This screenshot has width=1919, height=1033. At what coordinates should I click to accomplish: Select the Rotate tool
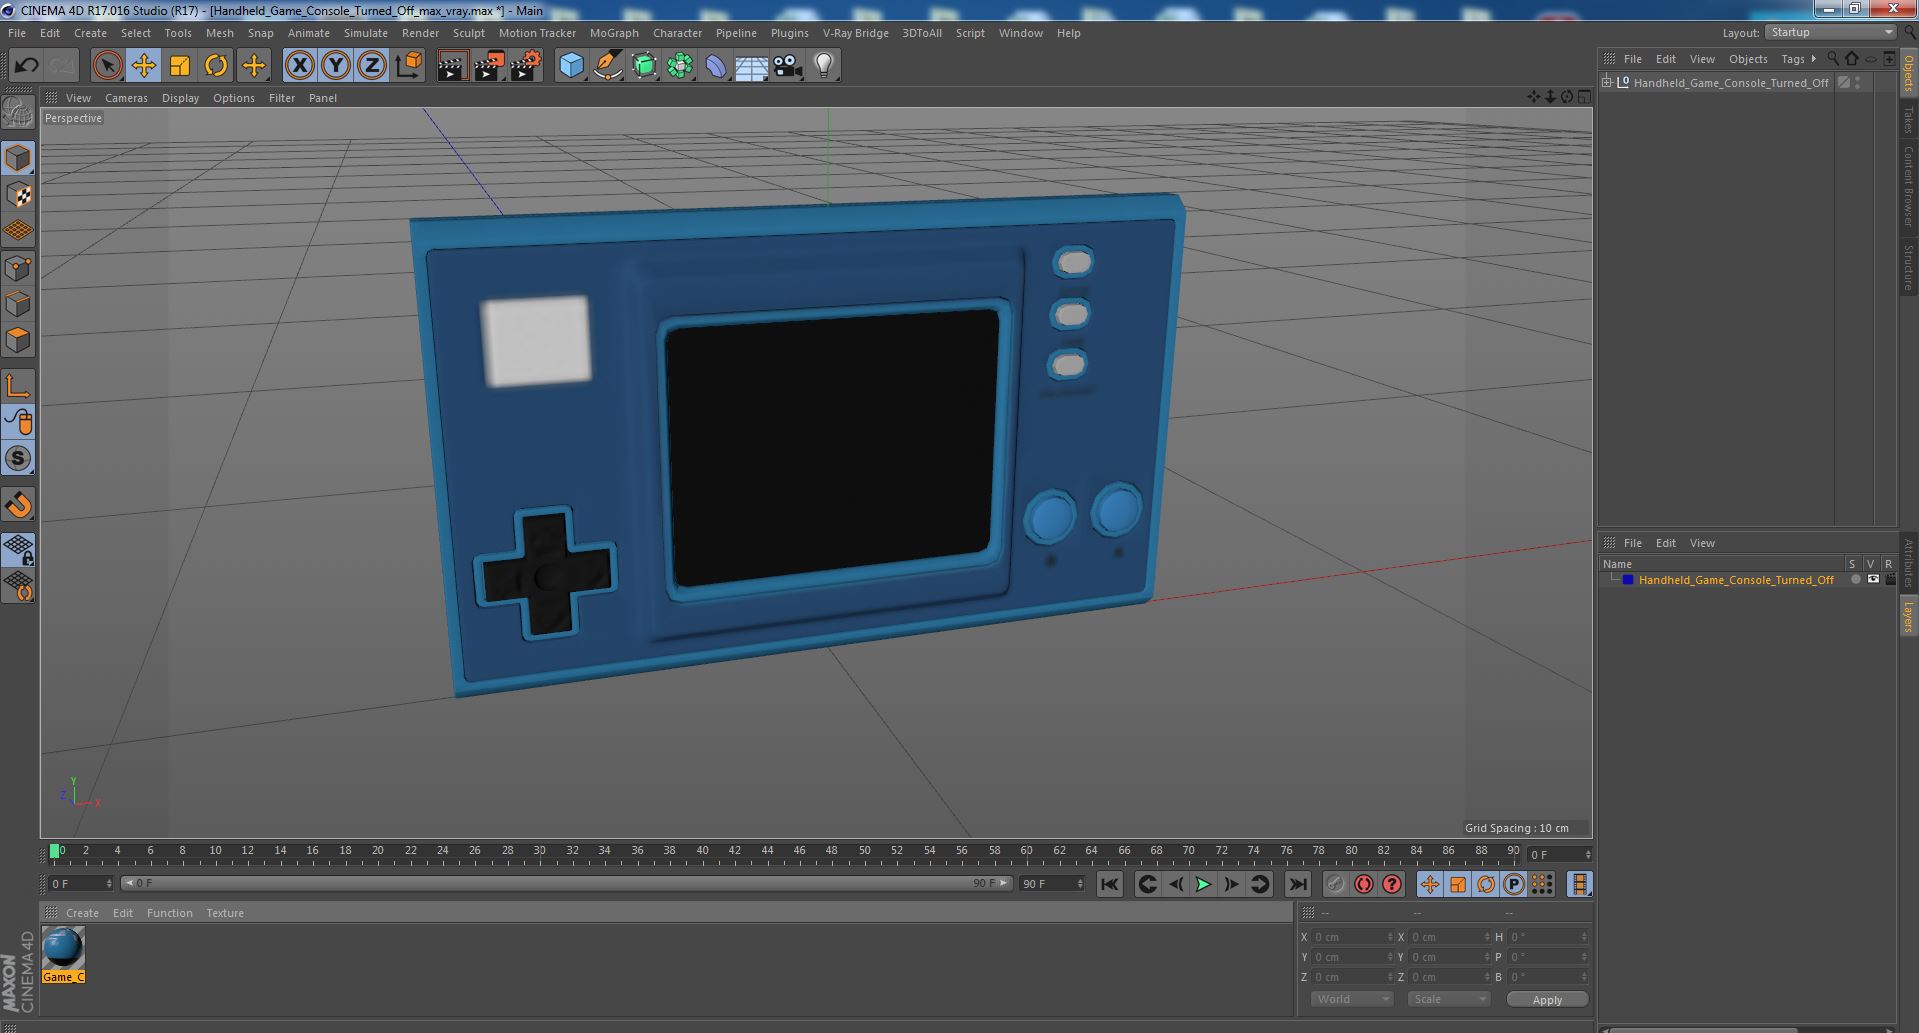(x=216, y=66)
